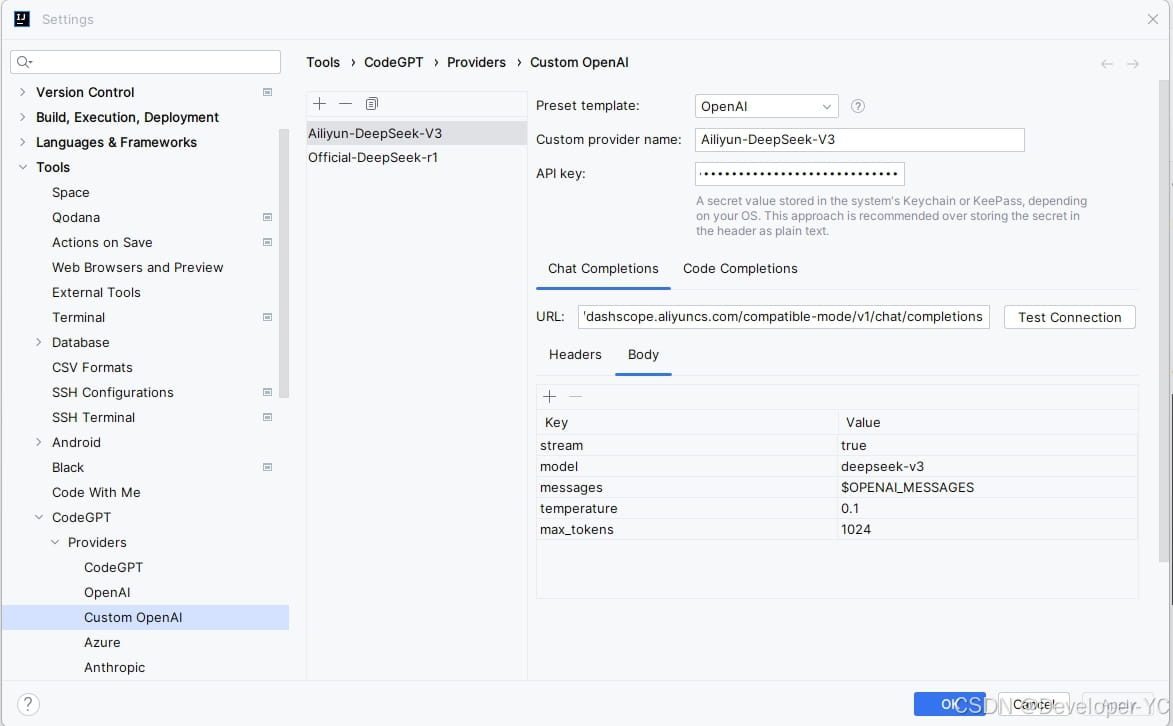Click the bottom-left help question mark

(x=29, y=704)
